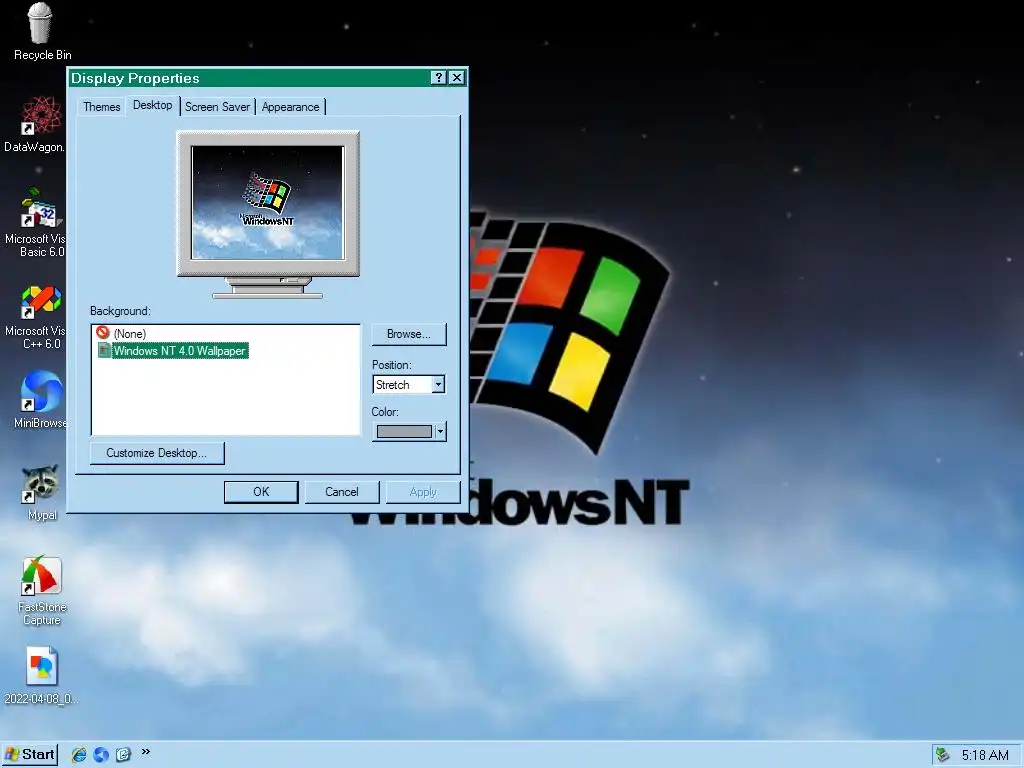This screenshot has width=1024, height=768.
Task: Launch Internet Explorer from quick launch
Action: (79, 754)
